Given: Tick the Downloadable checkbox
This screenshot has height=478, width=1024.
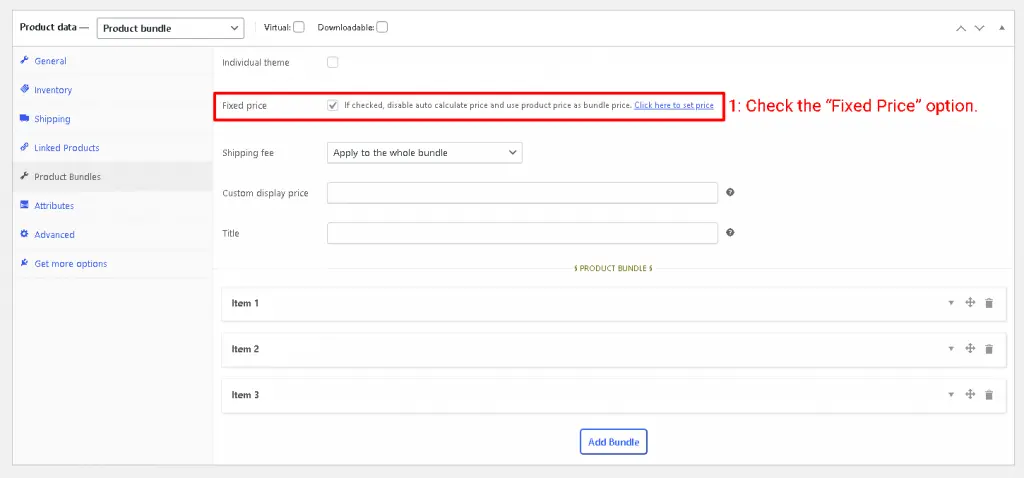Looking at the screenshot, I should pyautogui.click(x=382, y=27).
